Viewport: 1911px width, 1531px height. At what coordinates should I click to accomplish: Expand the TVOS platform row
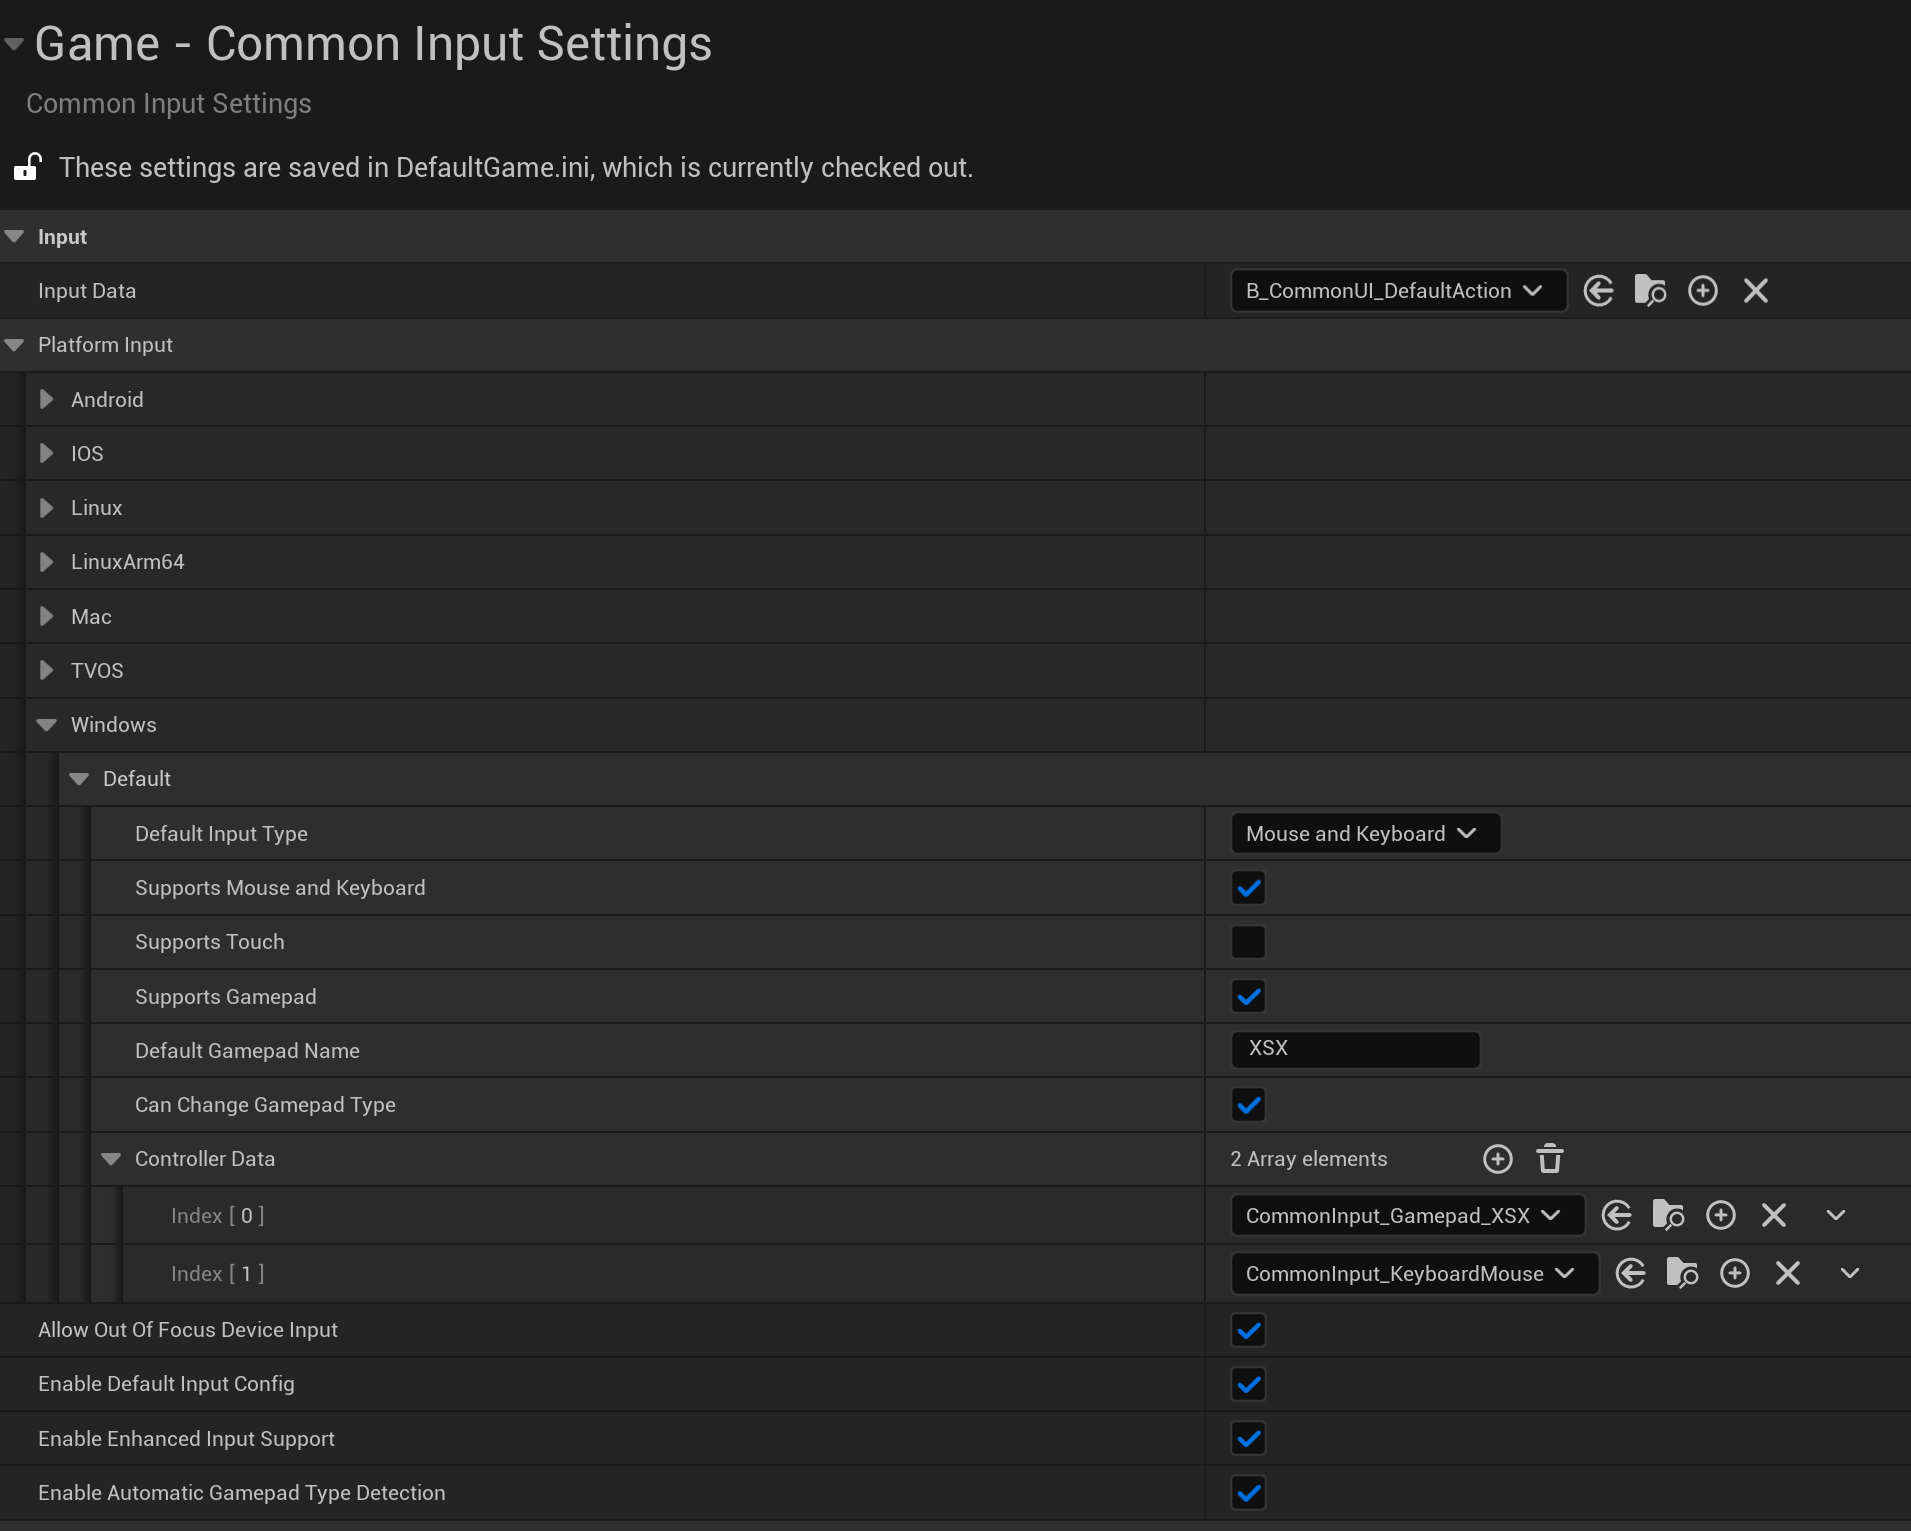coord(46,670)
